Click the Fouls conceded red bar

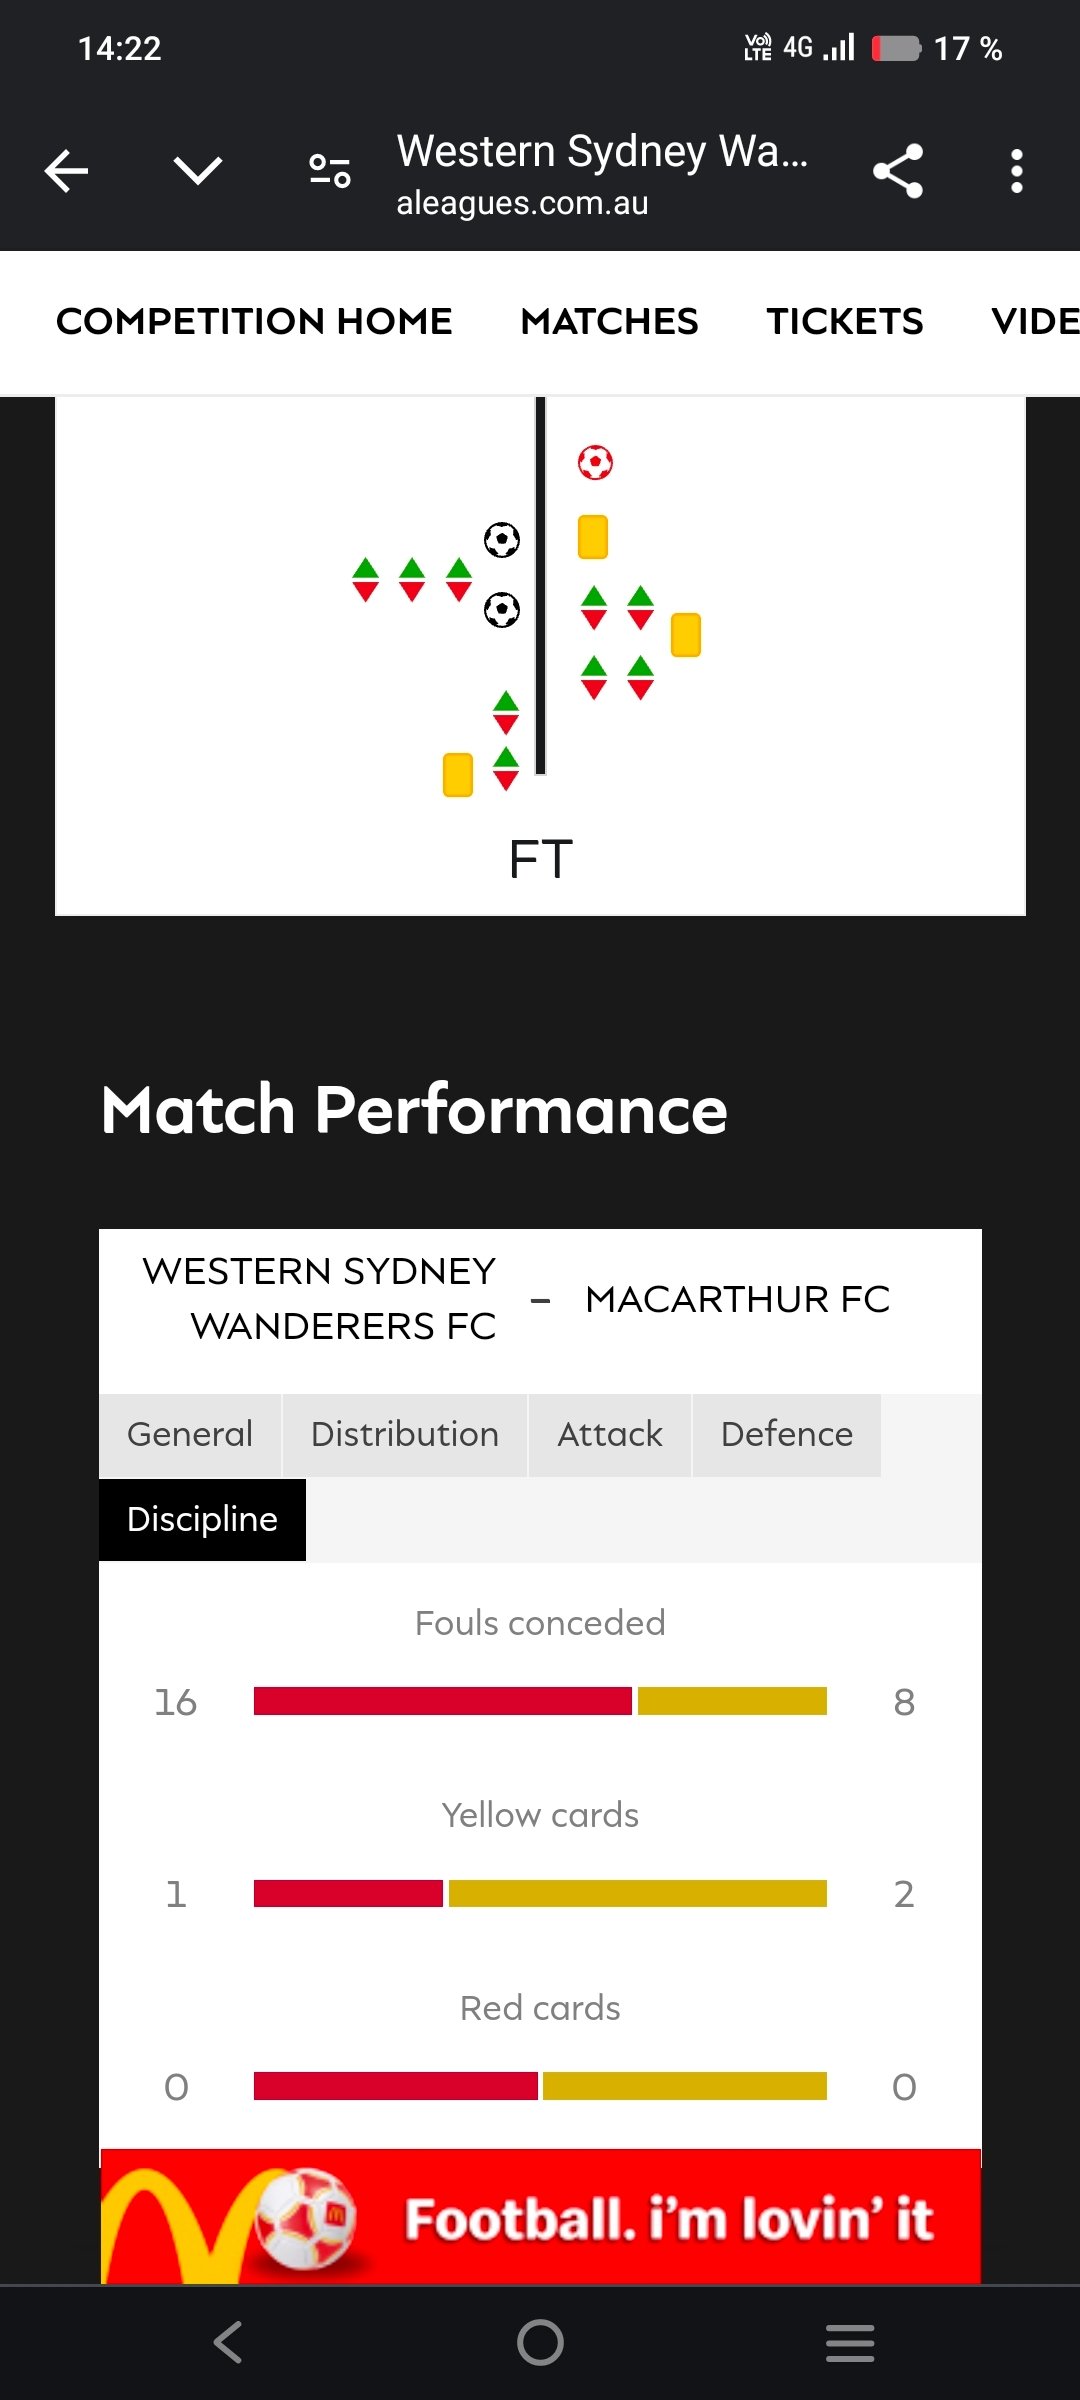pyautogui.click(x=442, y=1701)
